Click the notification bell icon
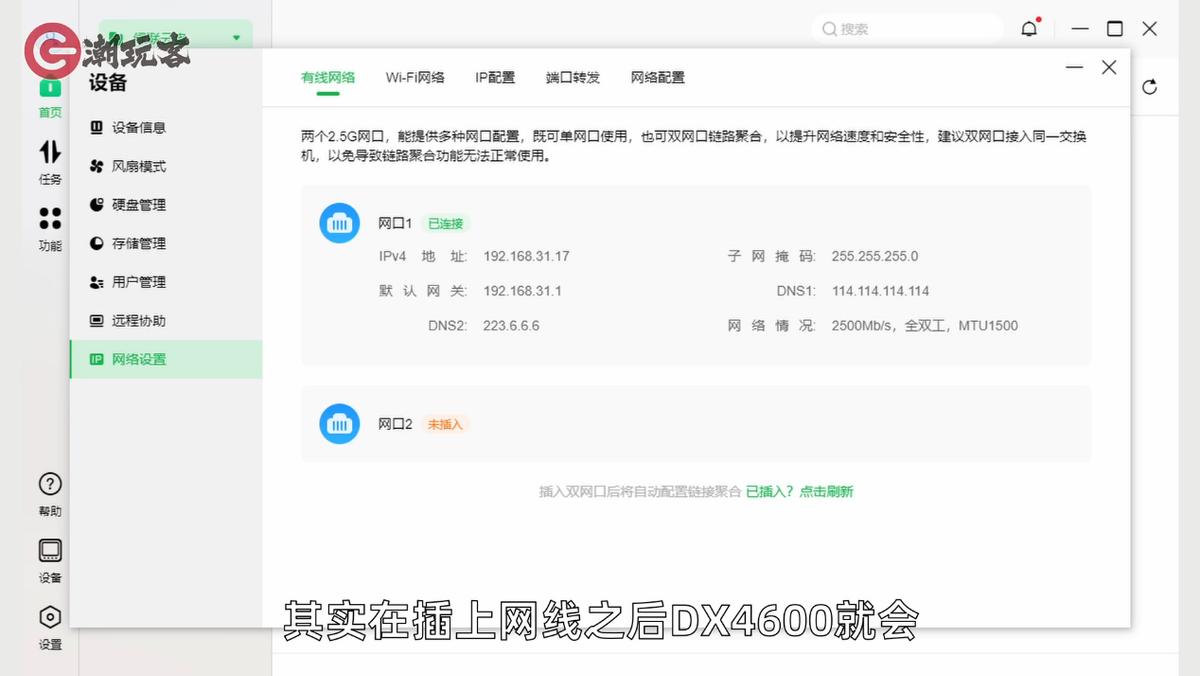 pyautogui.click(x=1029, y=28)
